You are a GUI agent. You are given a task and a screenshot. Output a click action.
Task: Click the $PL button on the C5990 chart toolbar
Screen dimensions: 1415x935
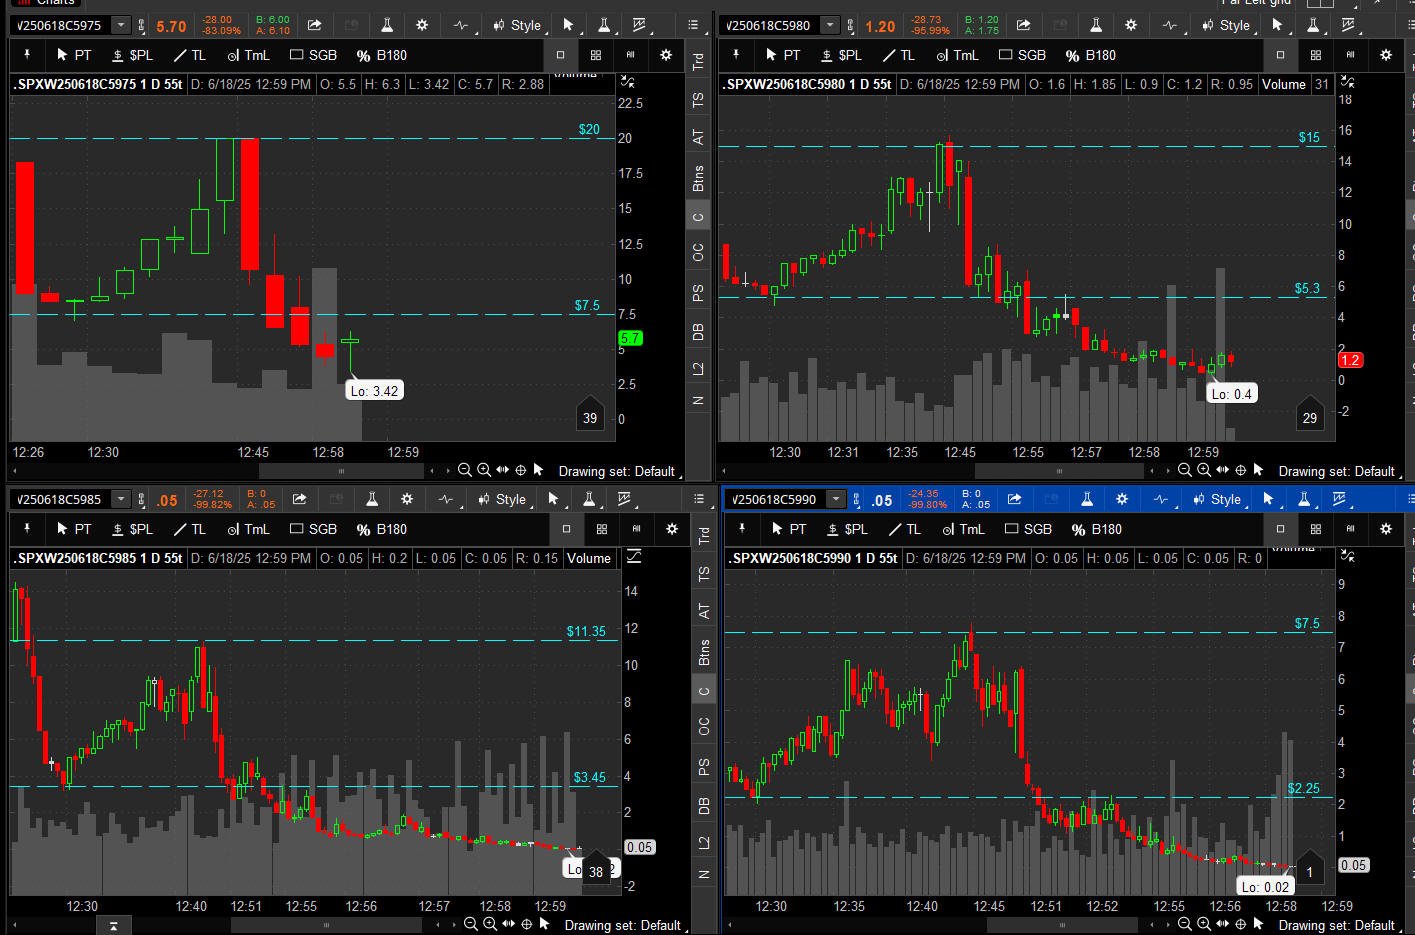[847, 529]
